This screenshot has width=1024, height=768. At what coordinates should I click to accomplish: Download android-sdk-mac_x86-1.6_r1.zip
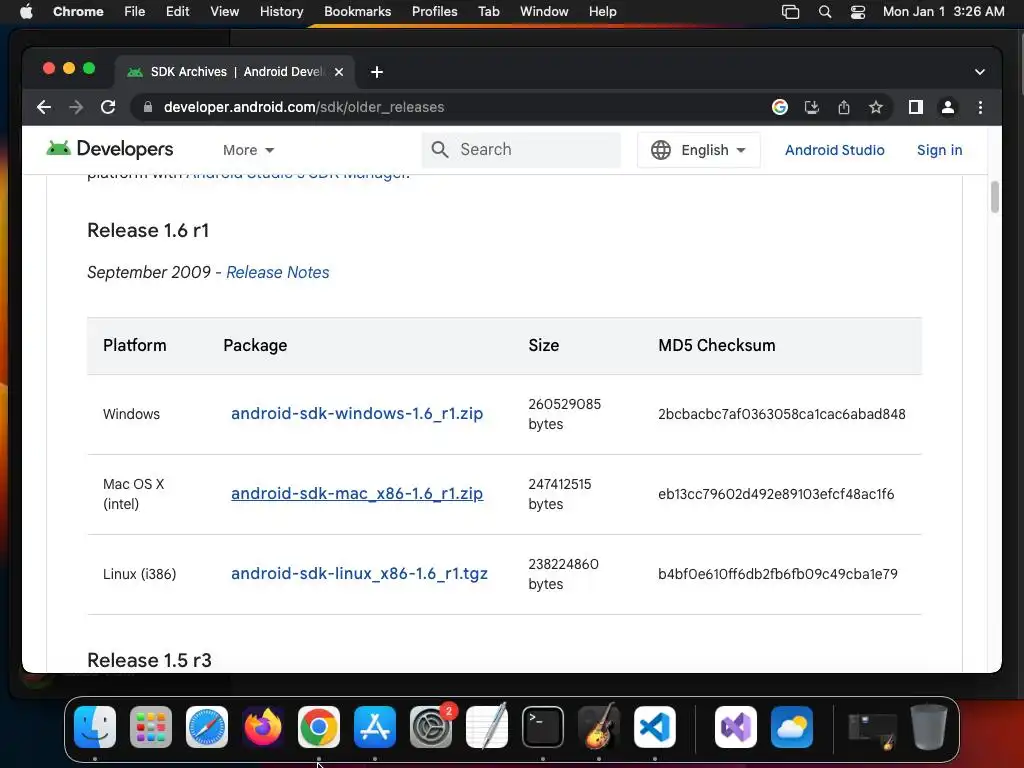coord(357,493)
